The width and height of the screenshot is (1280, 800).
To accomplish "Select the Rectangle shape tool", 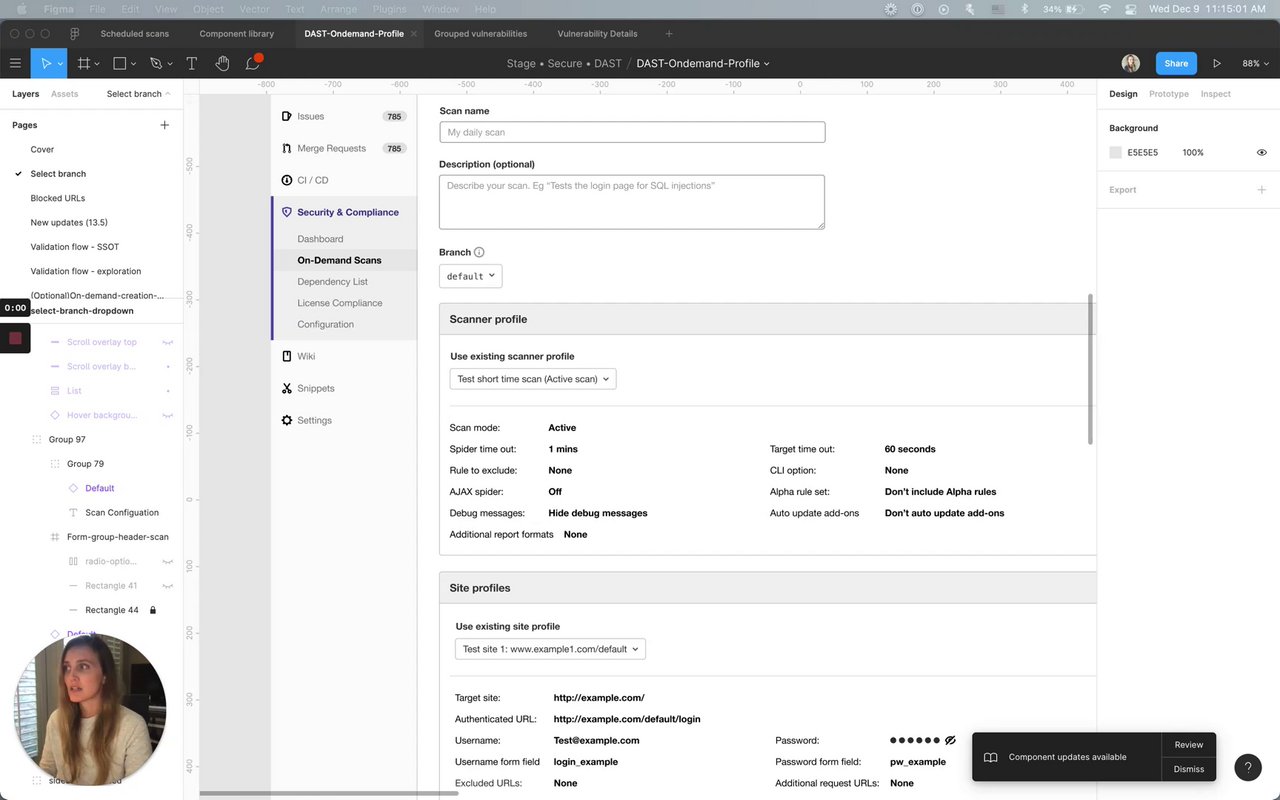I will [x=120, y=63].
